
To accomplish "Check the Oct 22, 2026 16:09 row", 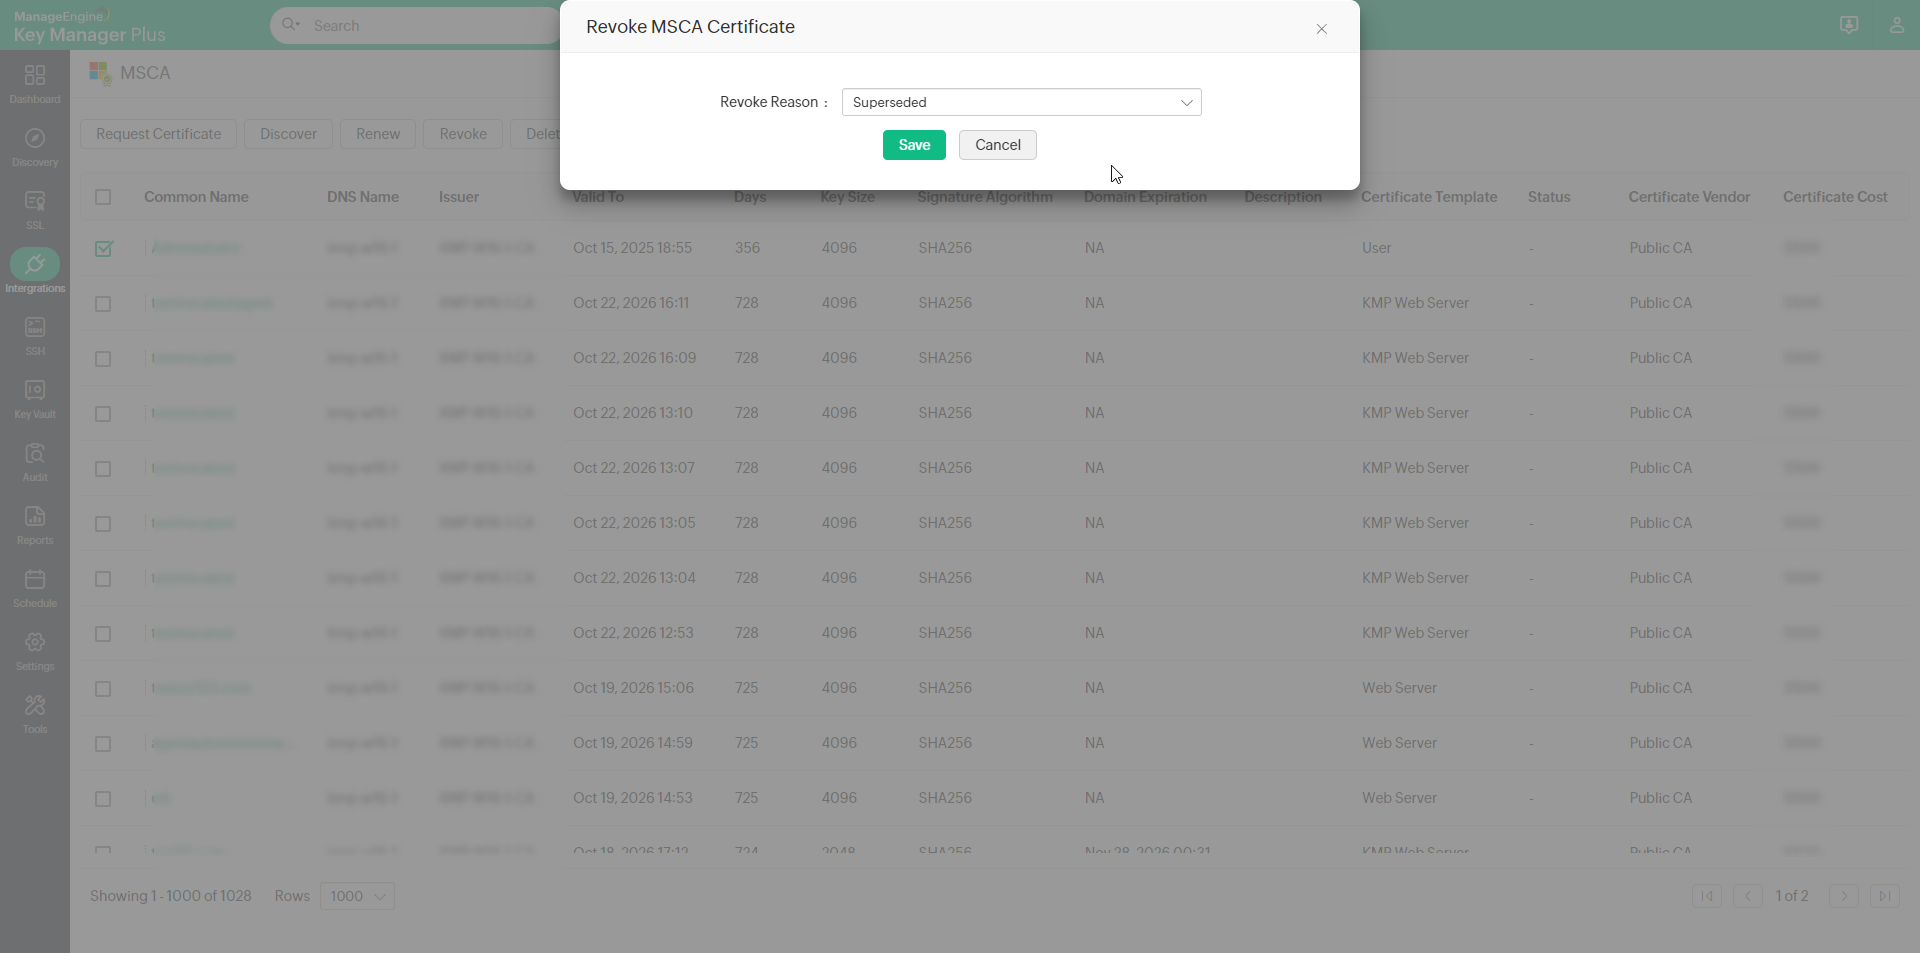I will (103, 358).
